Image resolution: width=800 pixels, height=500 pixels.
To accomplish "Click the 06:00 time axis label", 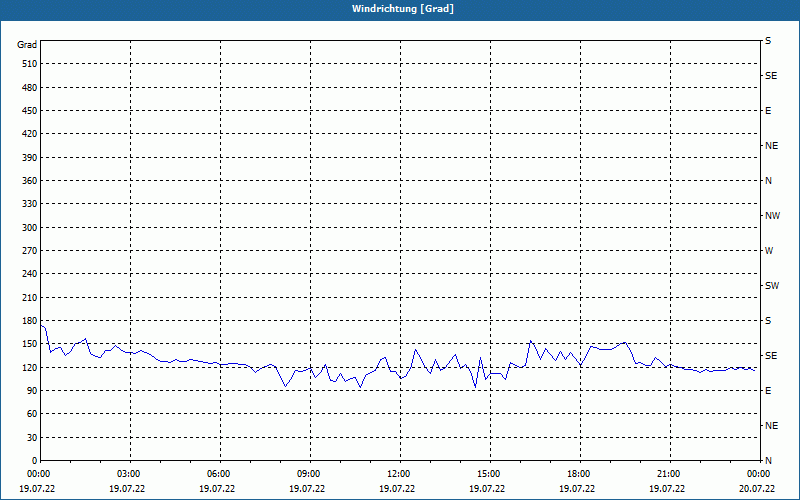I will coord(217,474).
